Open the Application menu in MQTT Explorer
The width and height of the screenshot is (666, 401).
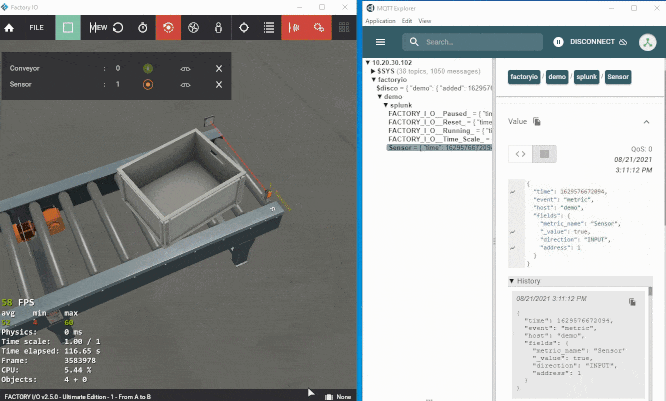point(380,21)
